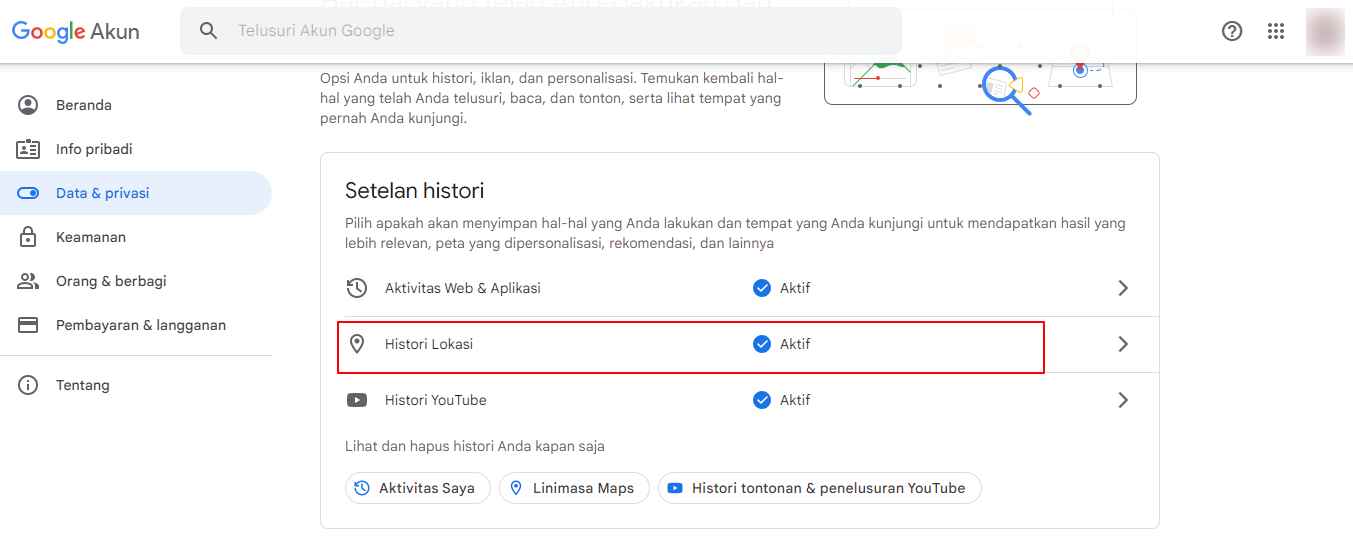
Task: Click the Keamanan padlock icon
Action: point(28,237)
